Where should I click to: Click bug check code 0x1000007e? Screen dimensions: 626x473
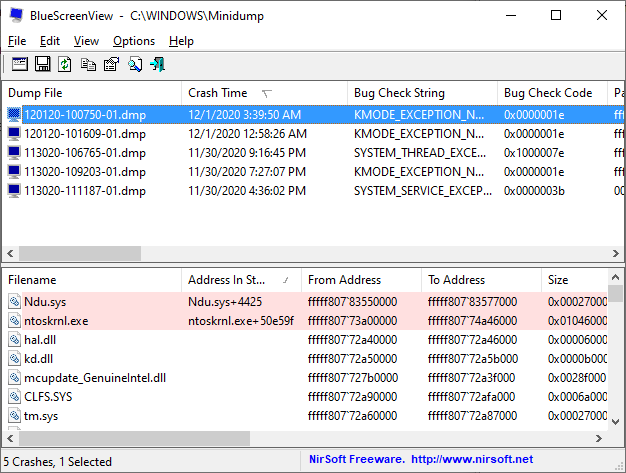click(x=534, y=152)
